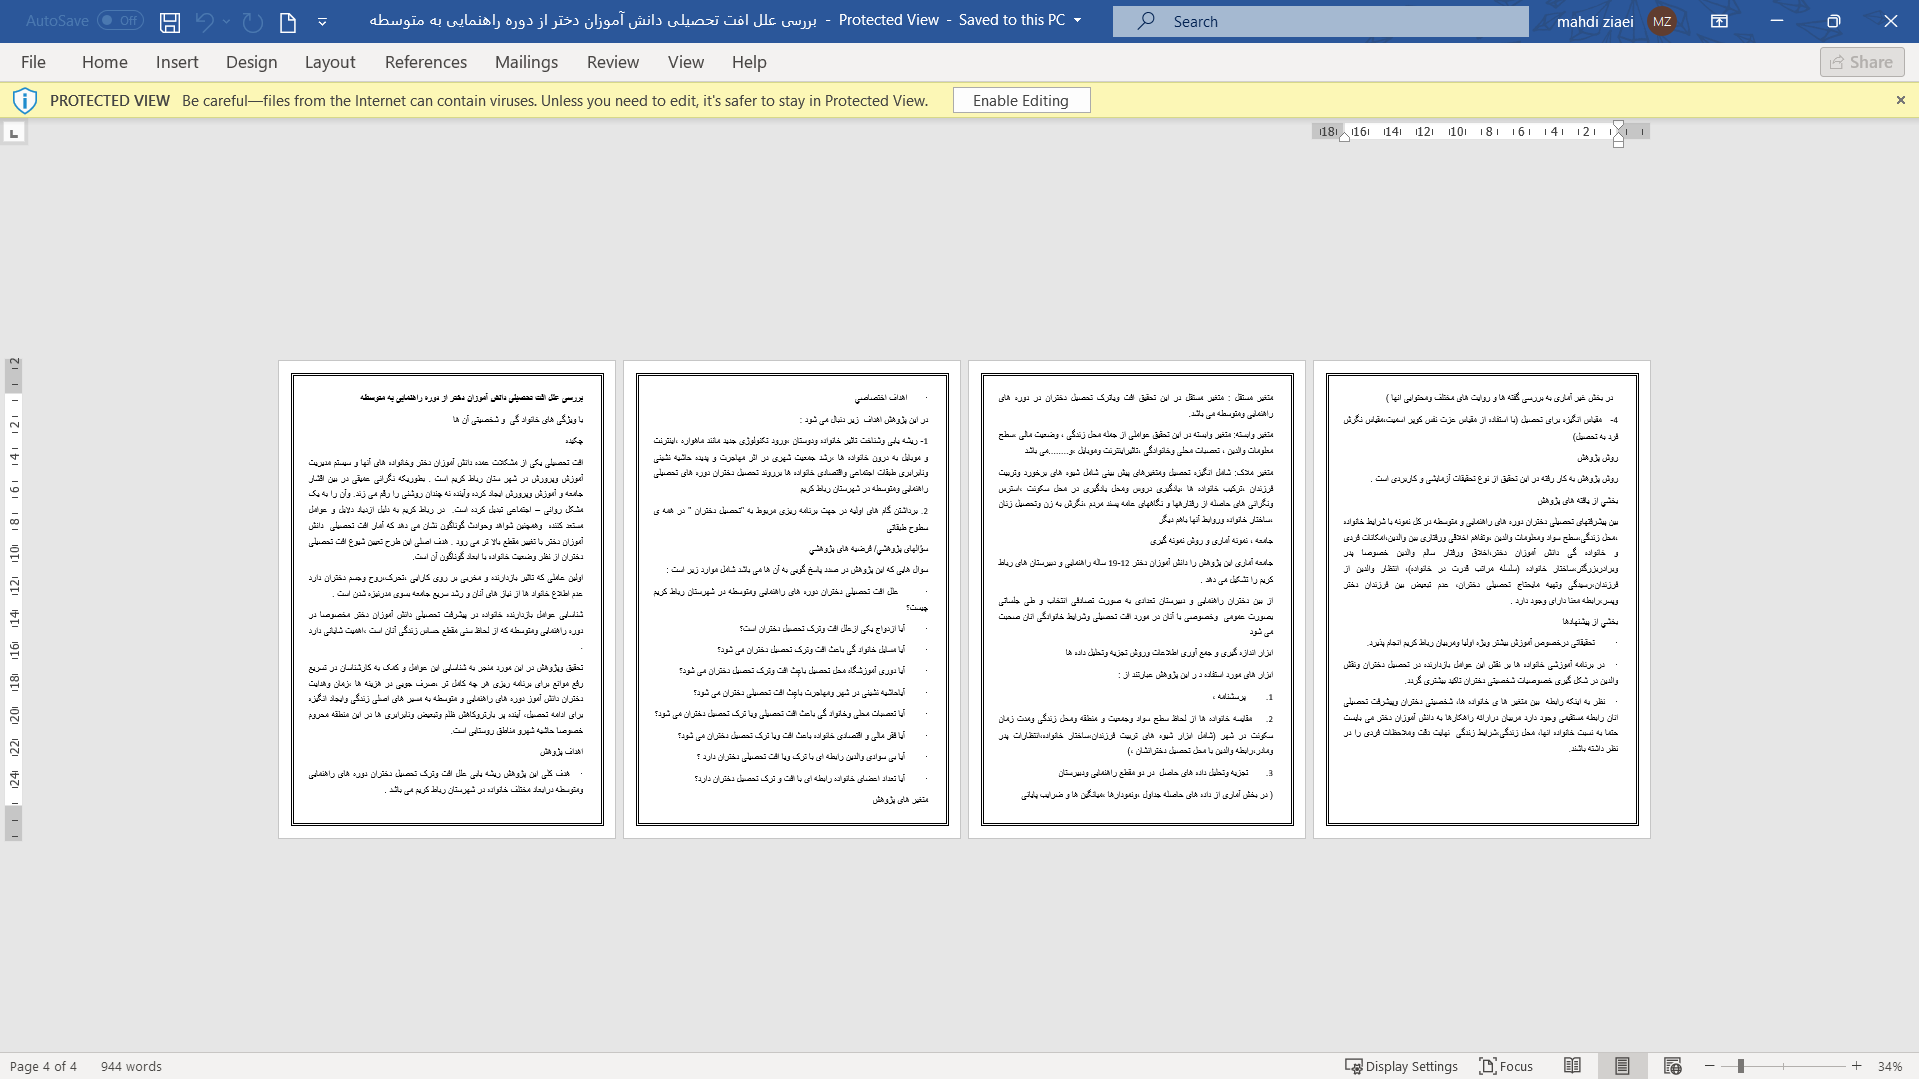Image resolution: width=1919 pixels, height=1079 pixels.
Task: Switch to Web Layout view icon
Action: click(x=1672, y=1066)
